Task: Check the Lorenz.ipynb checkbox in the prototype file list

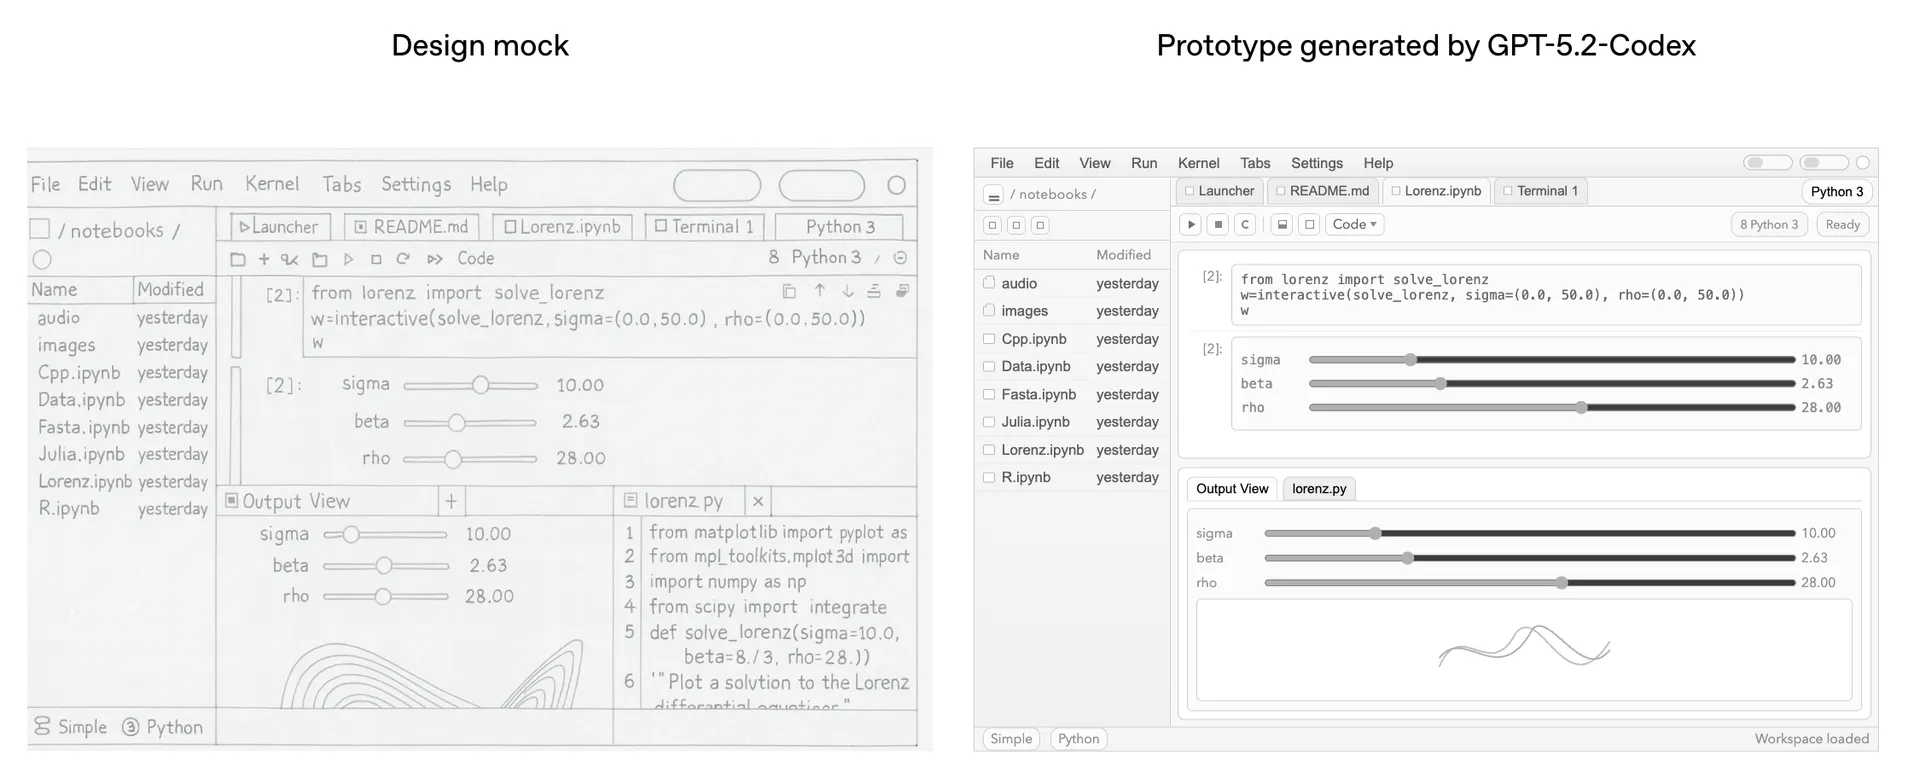Action: pyautogui.click(x=989, y=450)
